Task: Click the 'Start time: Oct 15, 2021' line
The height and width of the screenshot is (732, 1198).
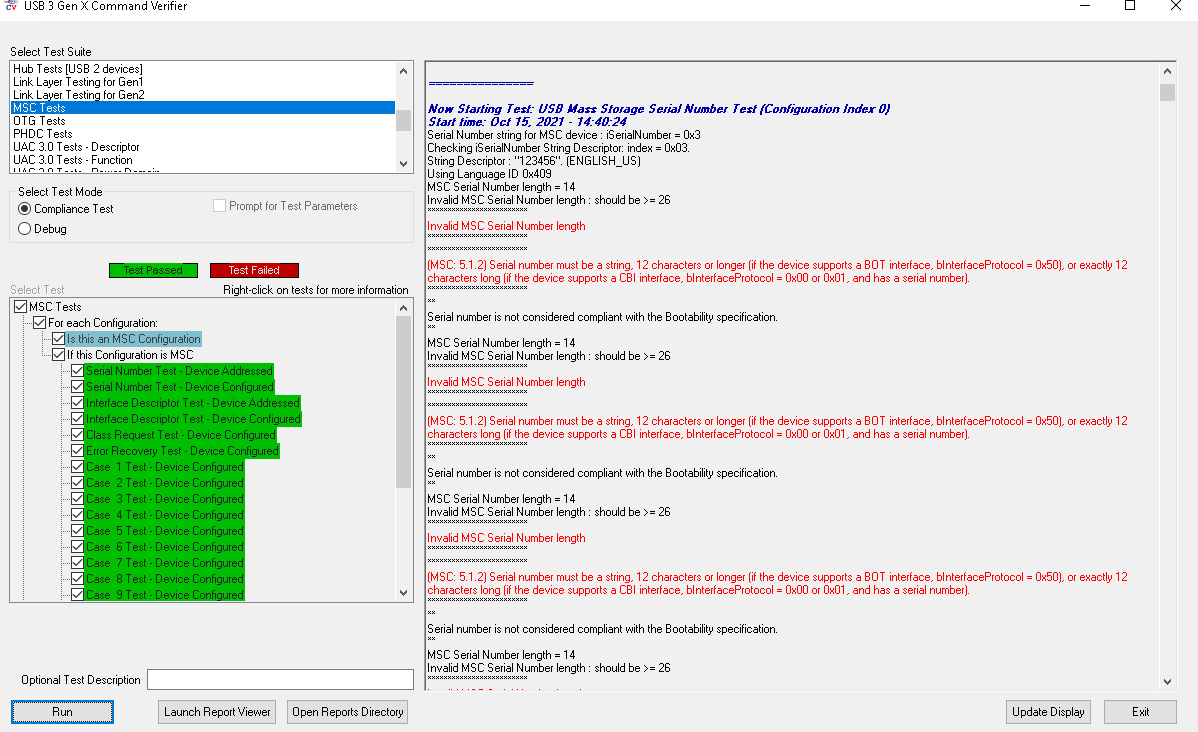Action: [527, 121]
